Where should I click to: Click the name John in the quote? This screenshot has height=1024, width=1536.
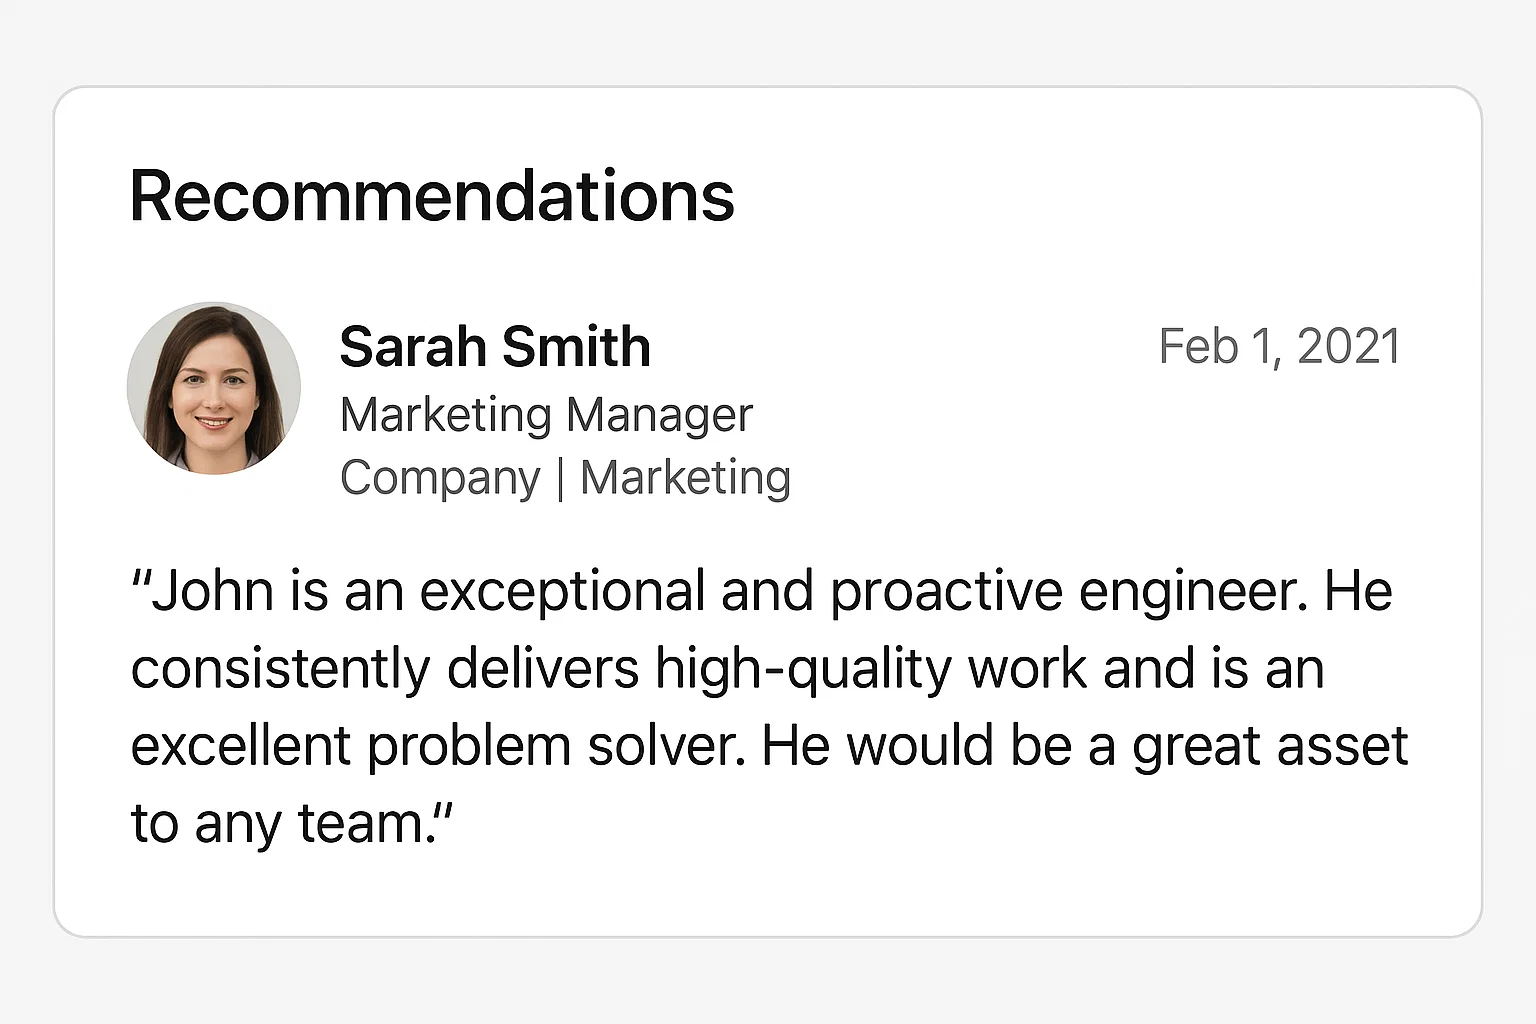point(212,591)
